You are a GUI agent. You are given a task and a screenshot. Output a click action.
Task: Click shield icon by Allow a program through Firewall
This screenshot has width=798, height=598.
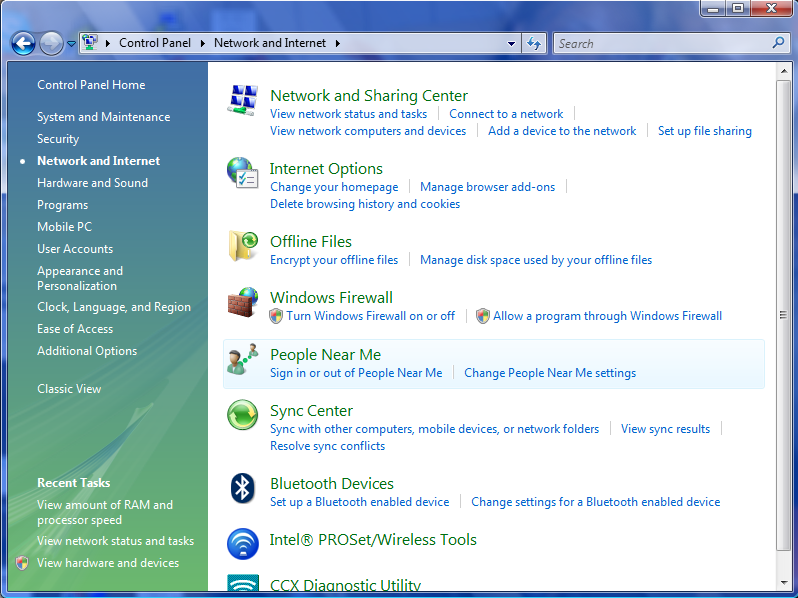tap(482, 316)
